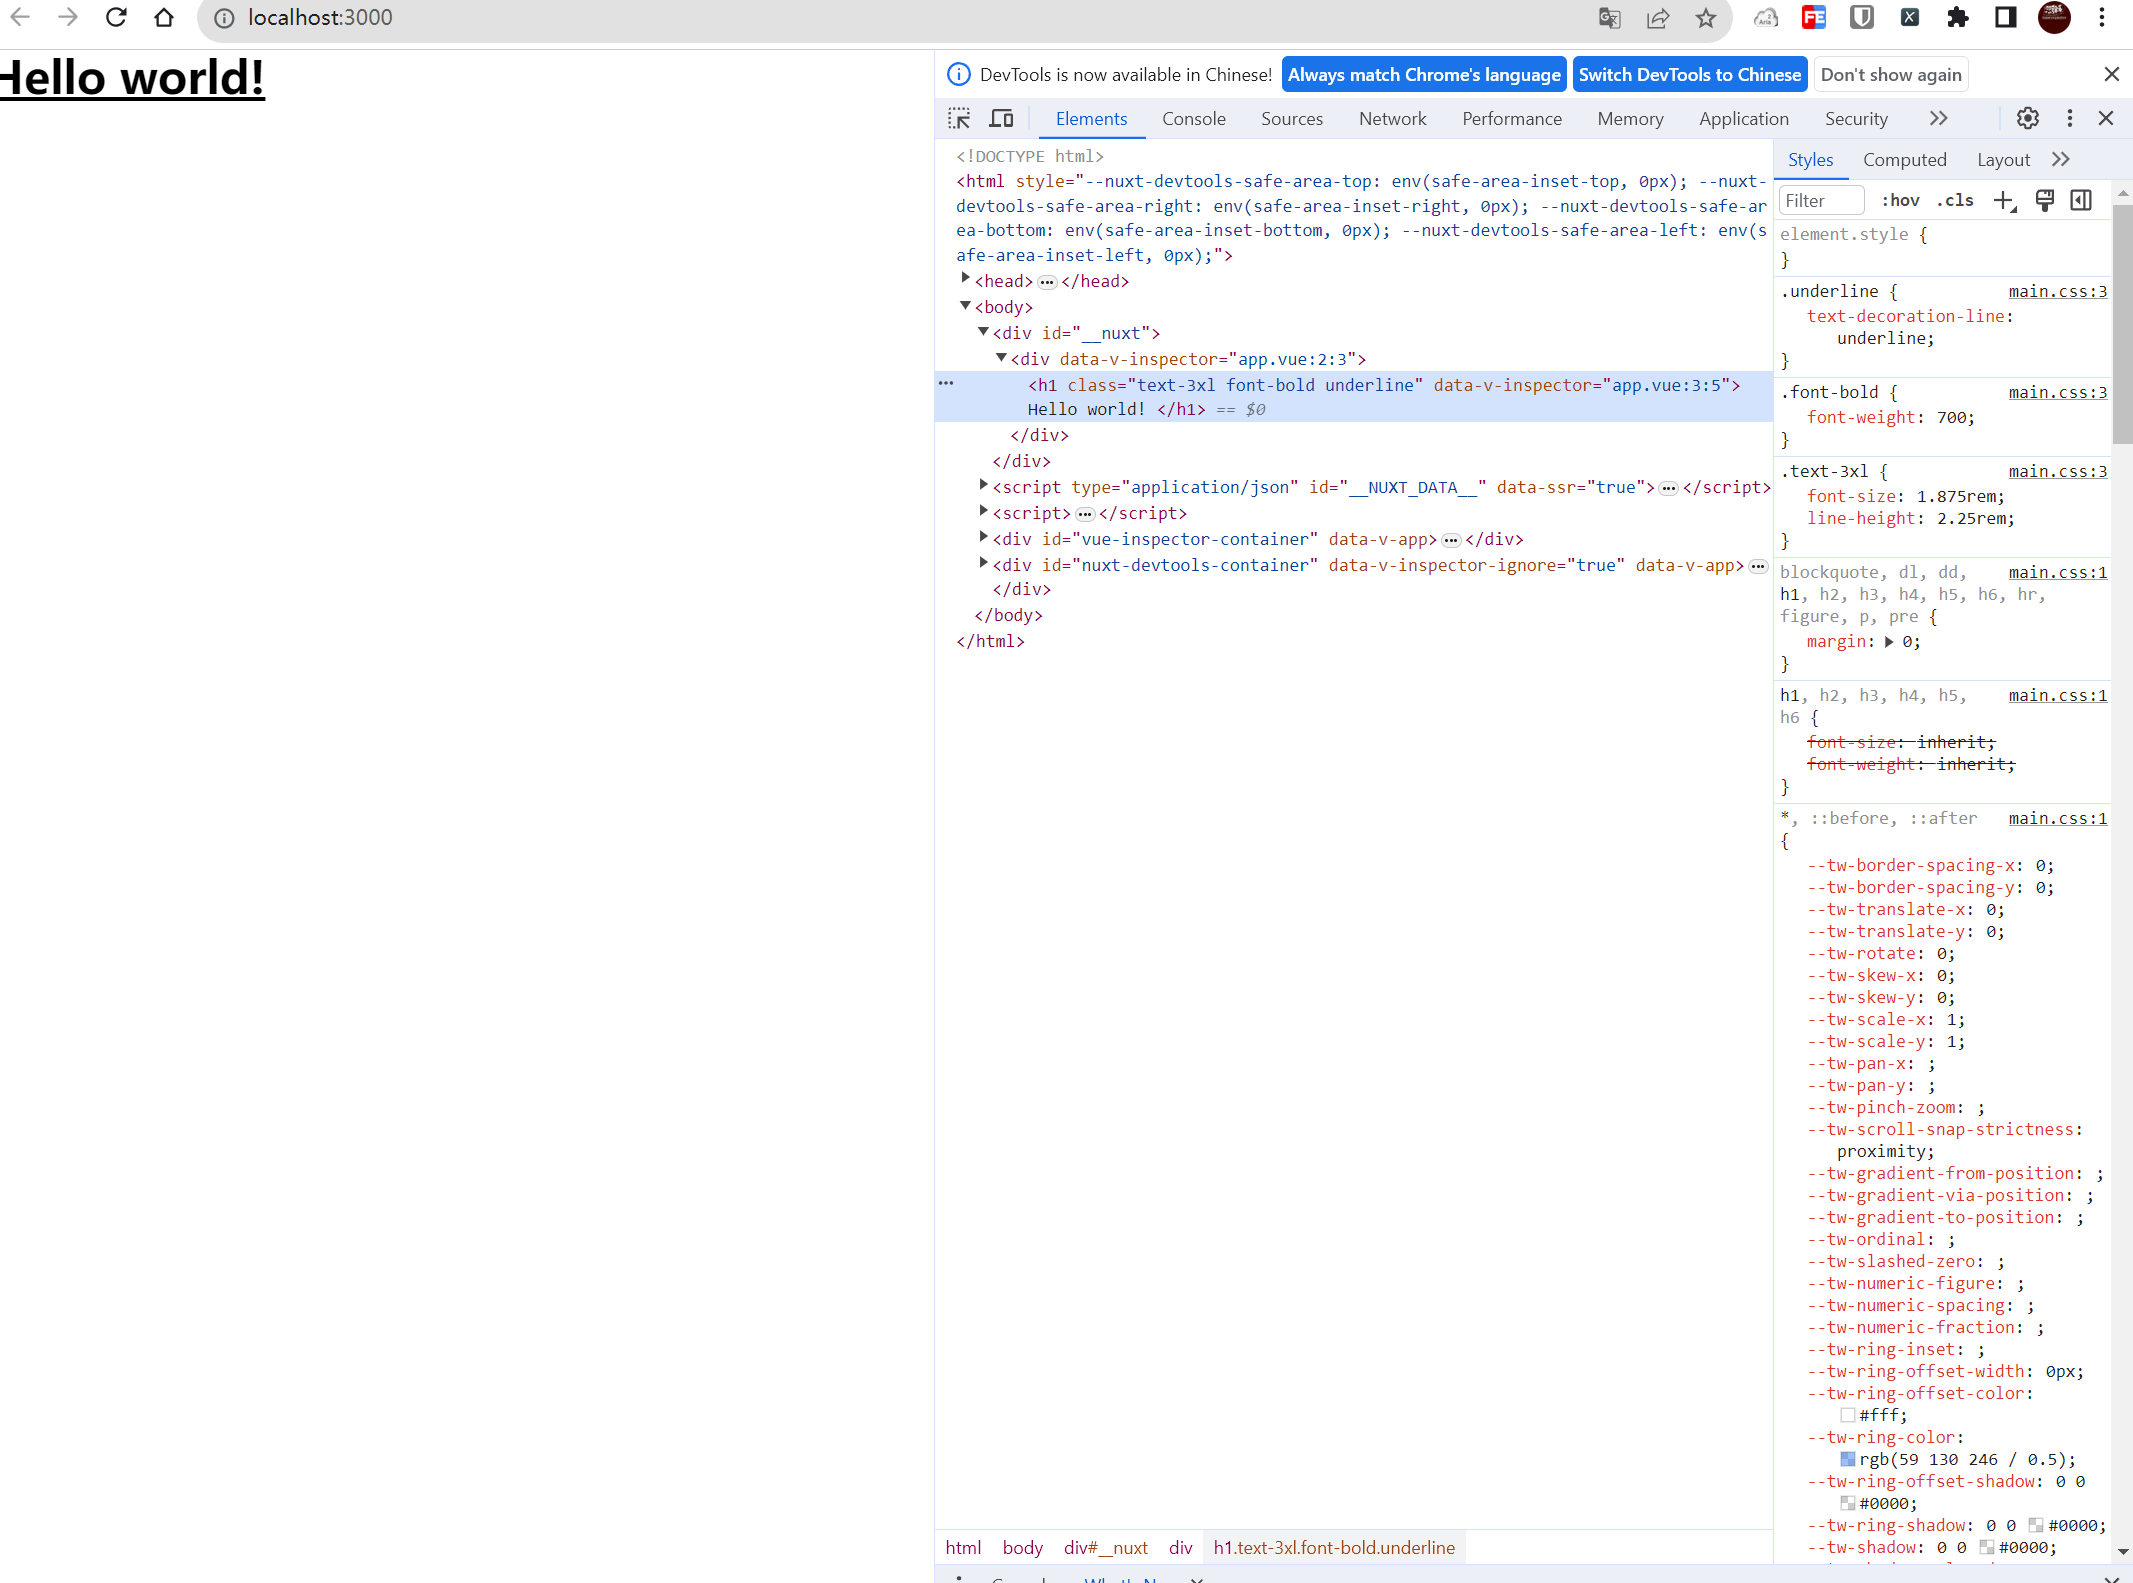Click the browser forward arrow
The image size is (2133, 1583).
pos(68,17)
